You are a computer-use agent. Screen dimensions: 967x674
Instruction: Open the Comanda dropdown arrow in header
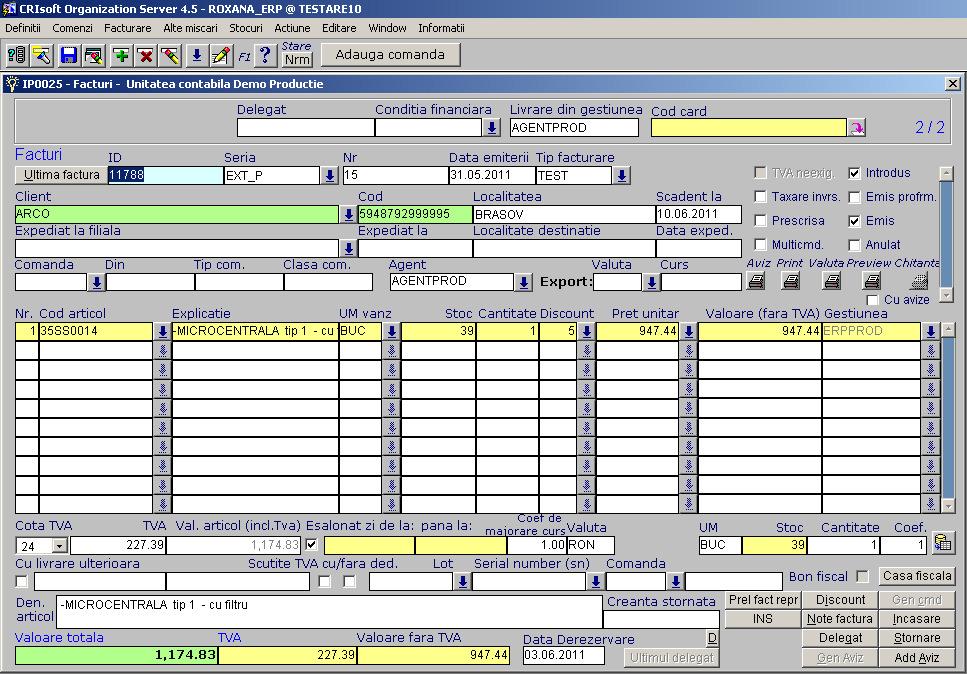[x=96, y=282]
